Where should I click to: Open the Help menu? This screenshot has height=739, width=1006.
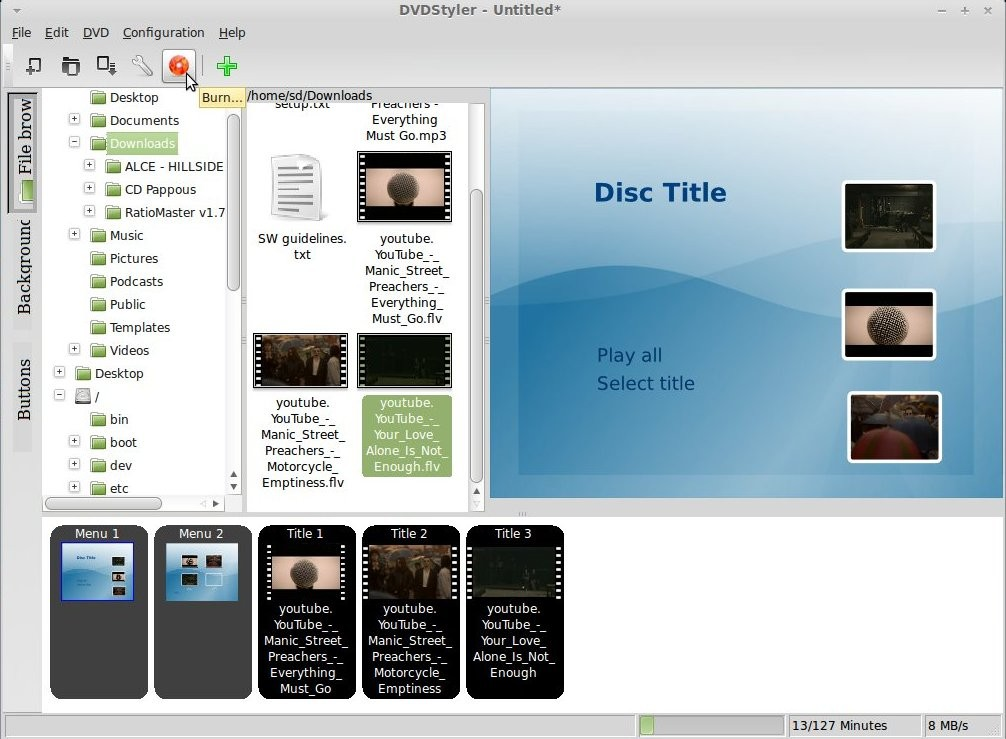click(232, 33)
